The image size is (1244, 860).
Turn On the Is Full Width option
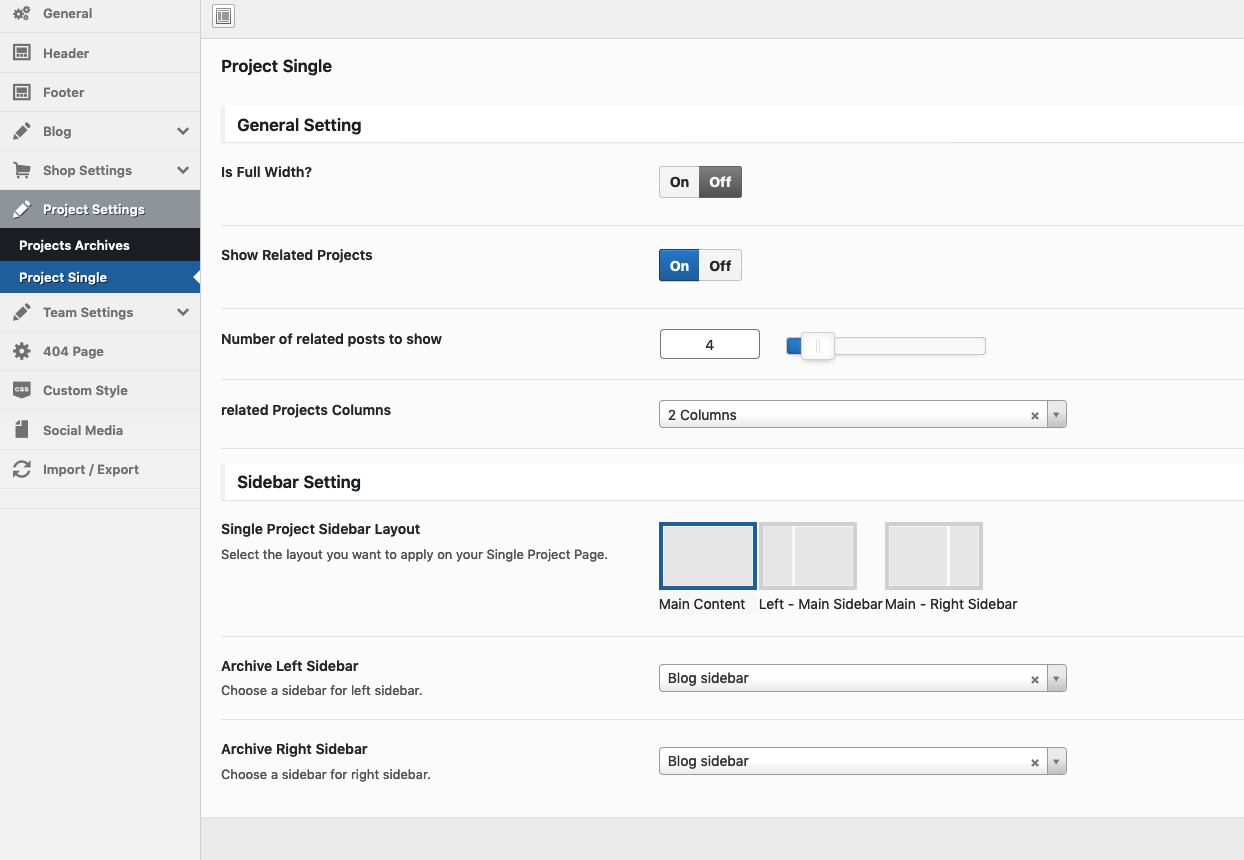point(679,182)
